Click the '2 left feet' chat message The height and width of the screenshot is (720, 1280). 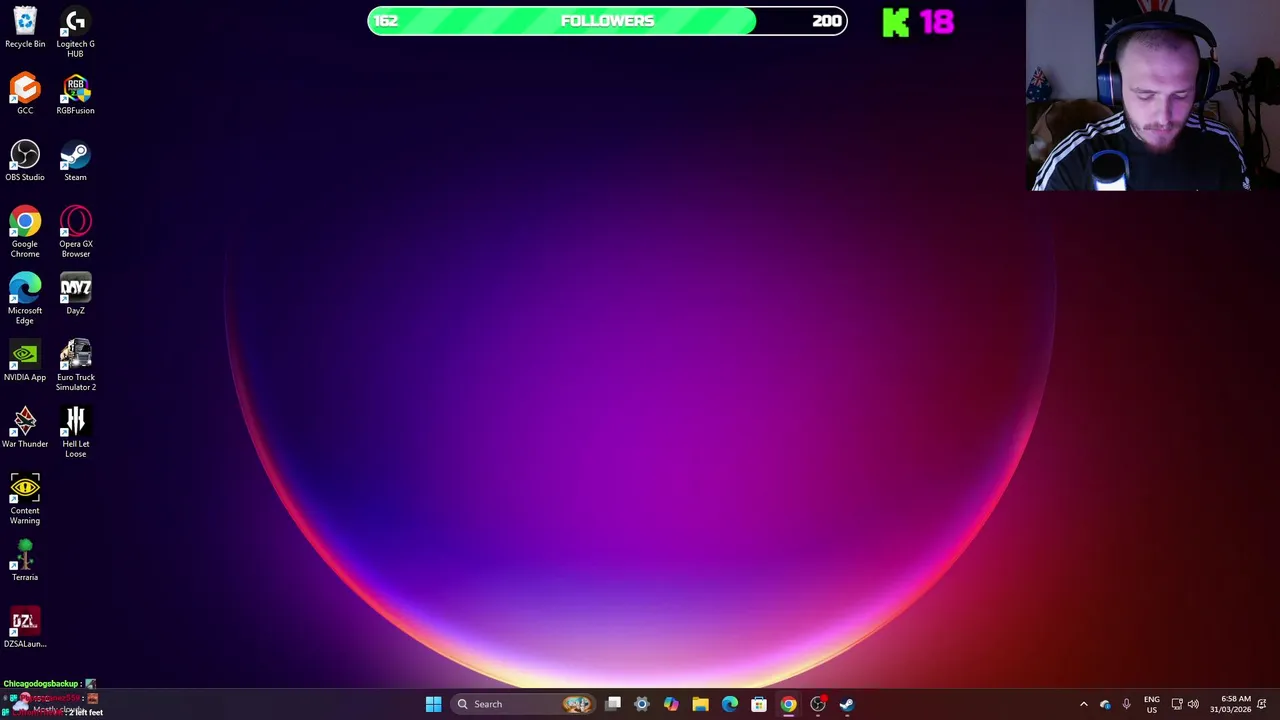(86, 712)
